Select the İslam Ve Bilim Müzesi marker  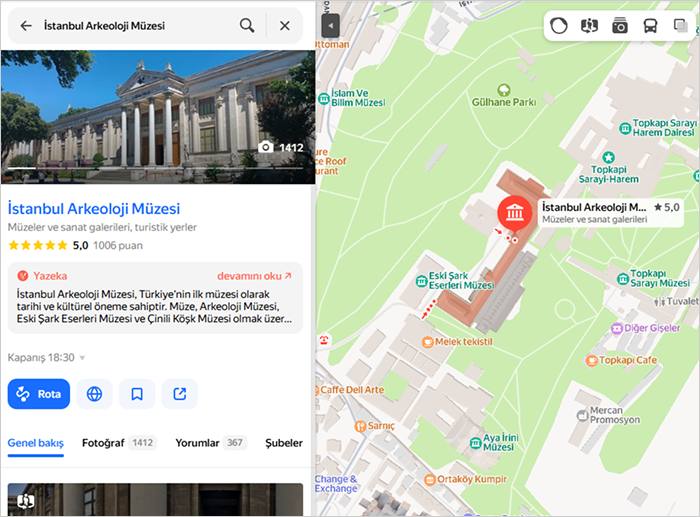[324, 98]
